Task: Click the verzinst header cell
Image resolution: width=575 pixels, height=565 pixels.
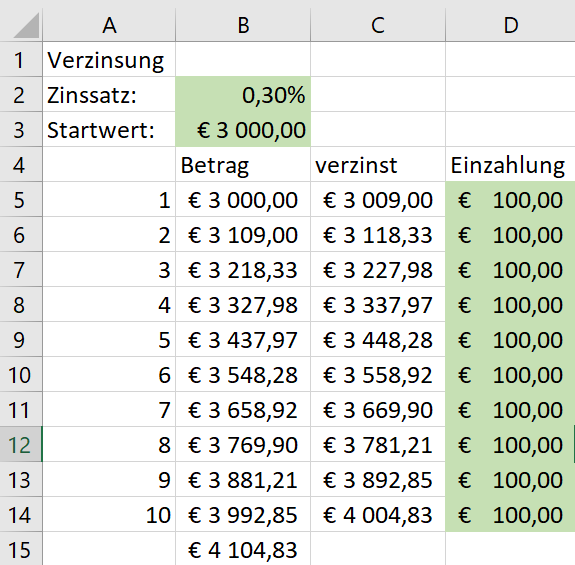Action: click(x=378, y=165)
